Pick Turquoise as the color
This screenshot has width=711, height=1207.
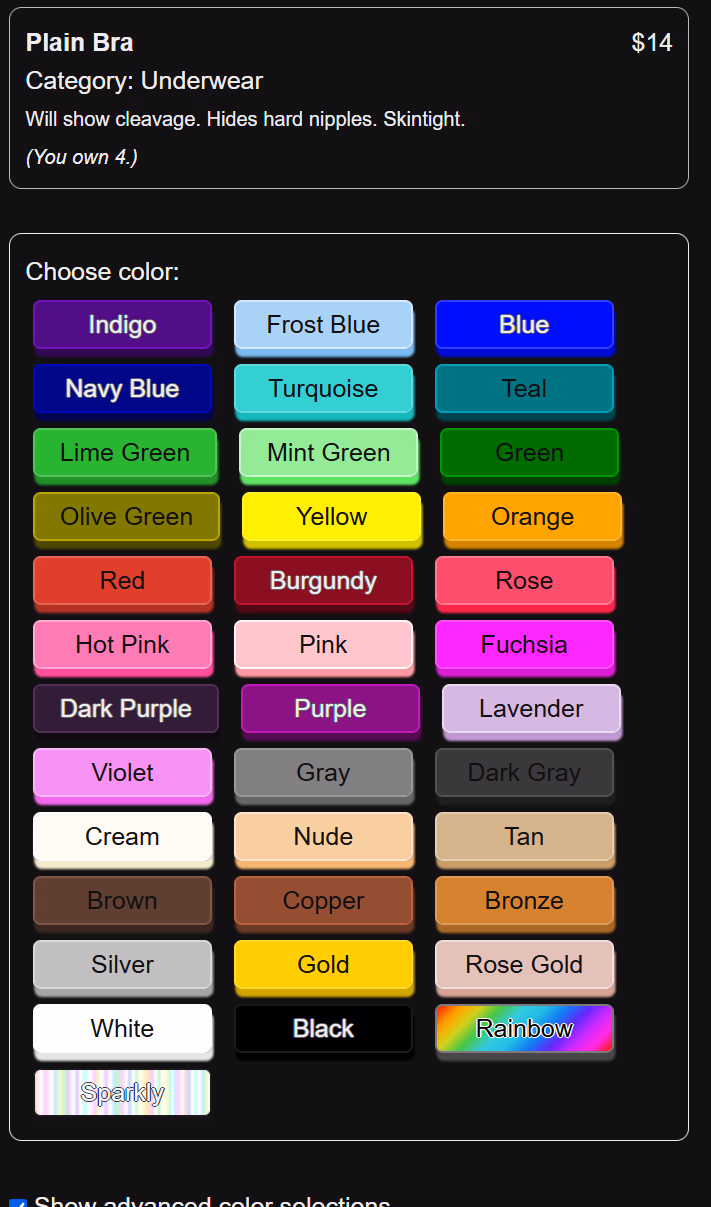(323, 389)
